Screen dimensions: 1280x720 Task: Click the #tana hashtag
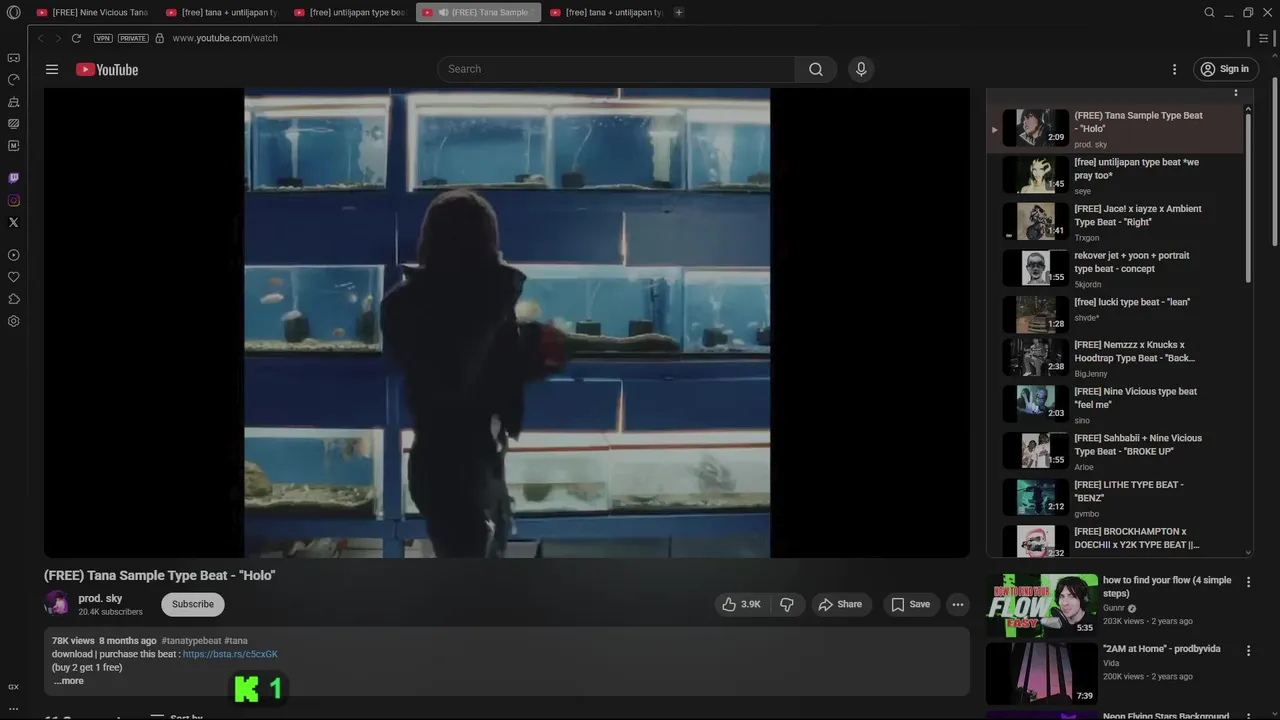pyautogui.click(x=236, y=641)
